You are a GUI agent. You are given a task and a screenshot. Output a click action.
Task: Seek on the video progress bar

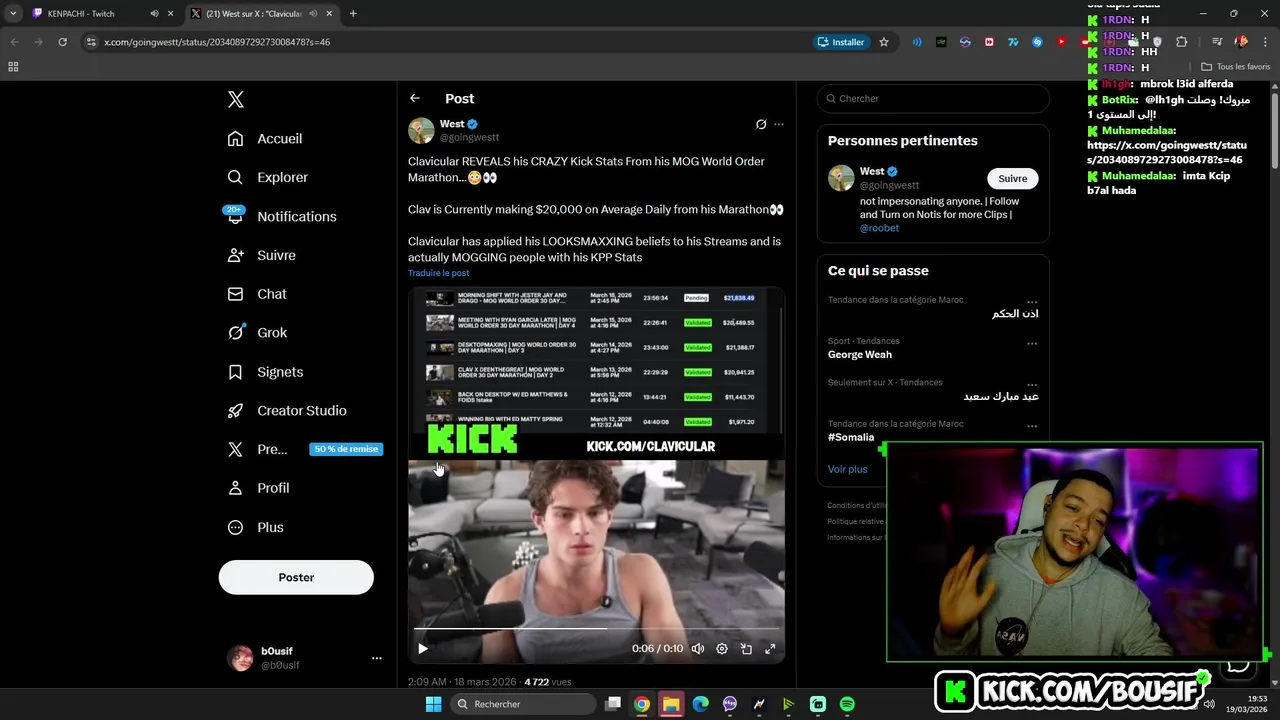pos(596,629)
